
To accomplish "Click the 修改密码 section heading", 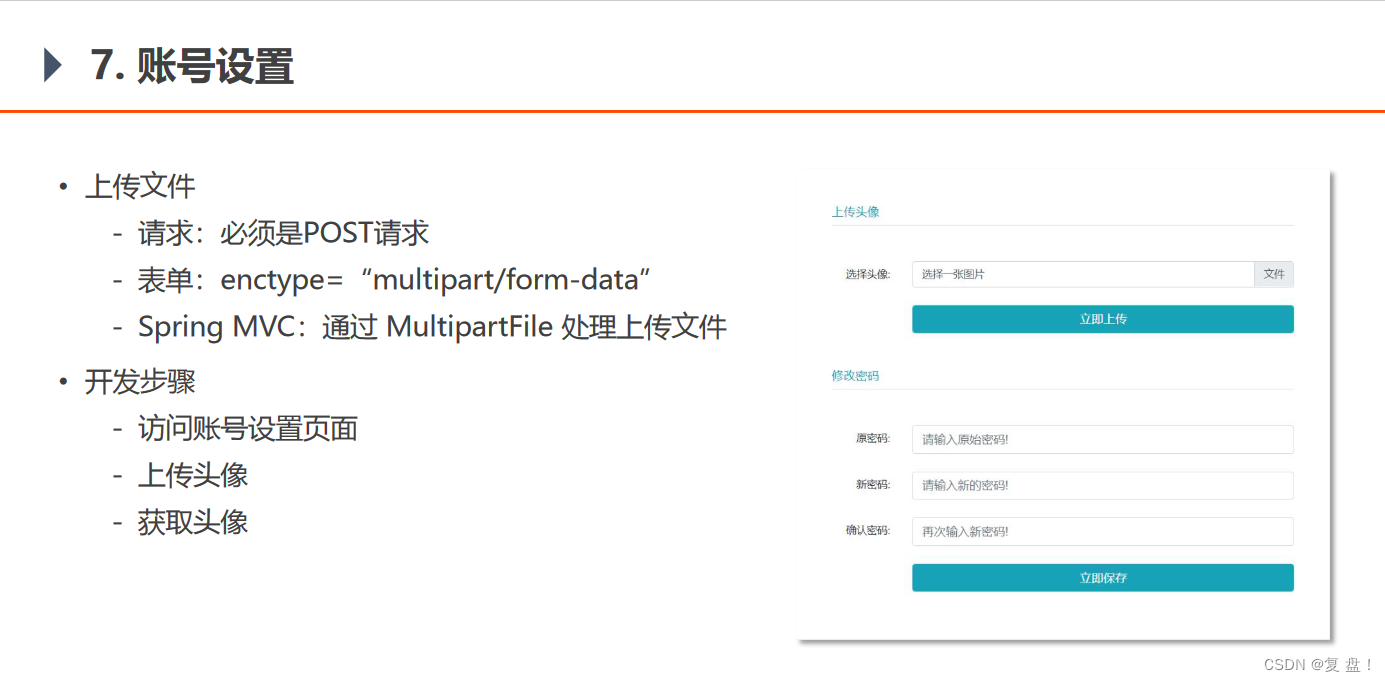I will [855, 376].
